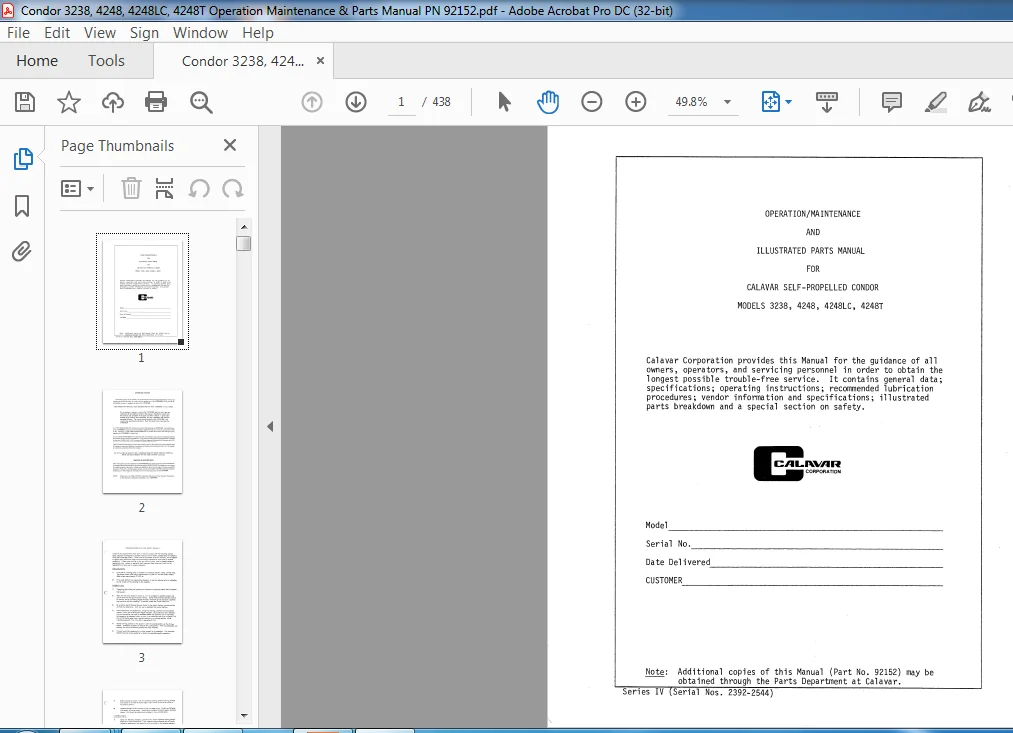
Task: Close the Condor 3238 document tab
Action: [320, 61]
